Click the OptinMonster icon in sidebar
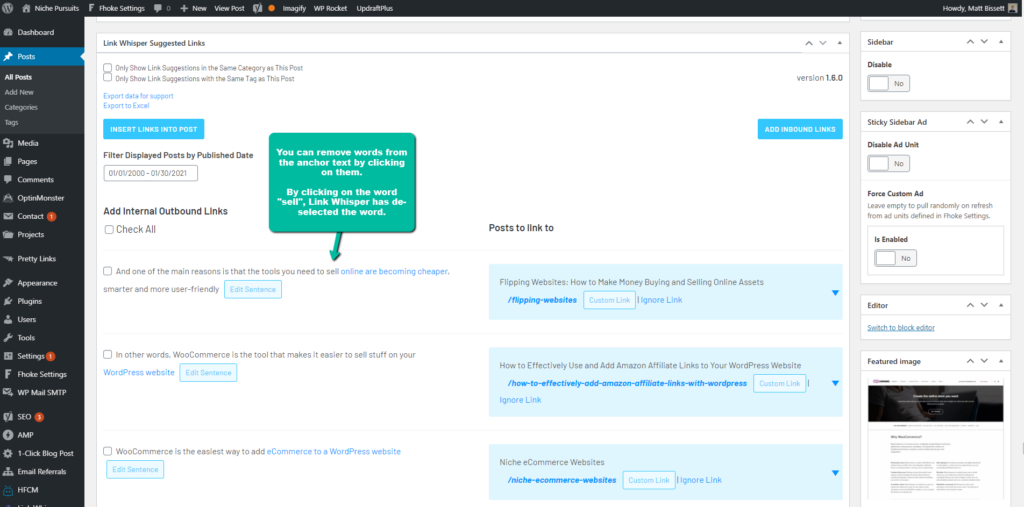 8,198
